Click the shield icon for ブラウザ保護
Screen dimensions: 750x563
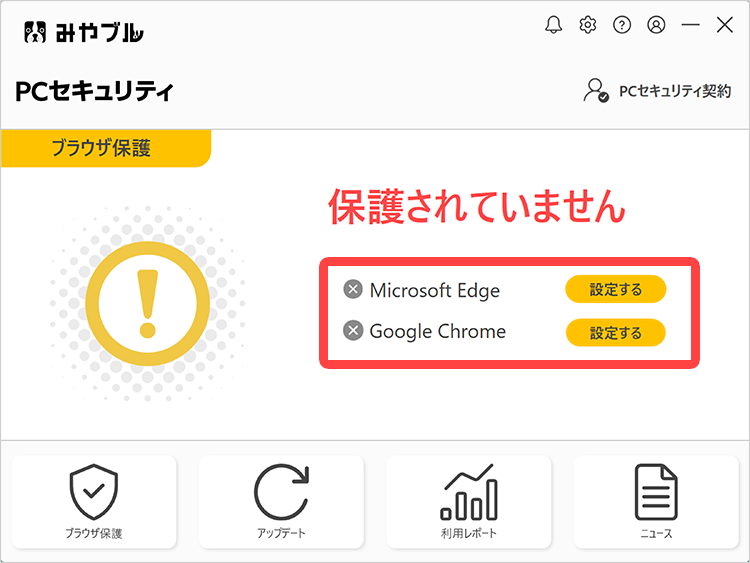point(94,492)
